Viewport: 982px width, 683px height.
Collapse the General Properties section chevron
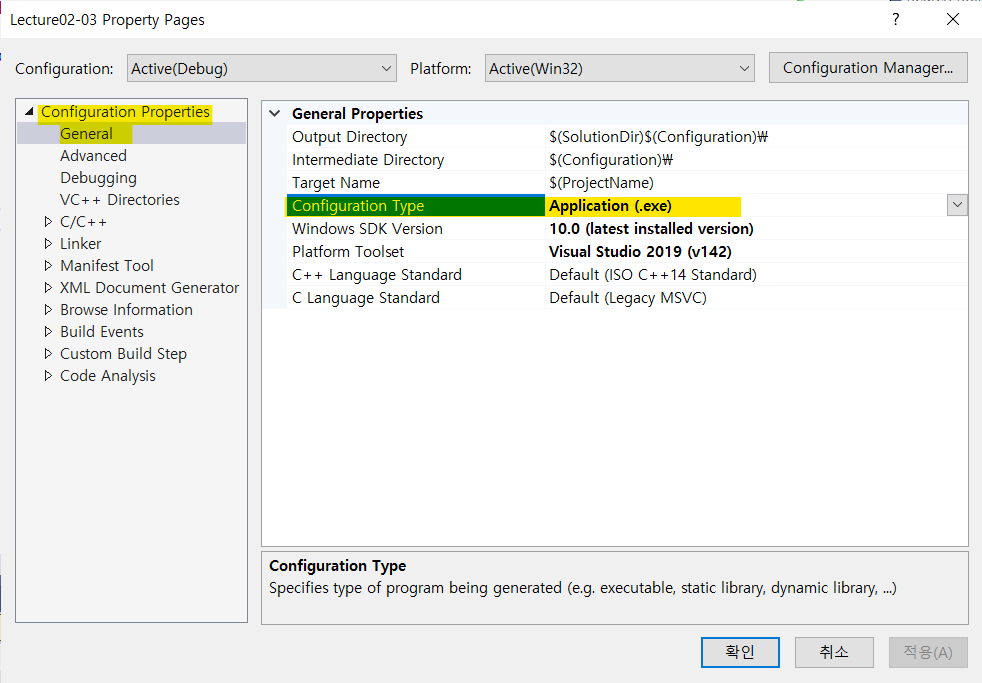pos(274,113)
